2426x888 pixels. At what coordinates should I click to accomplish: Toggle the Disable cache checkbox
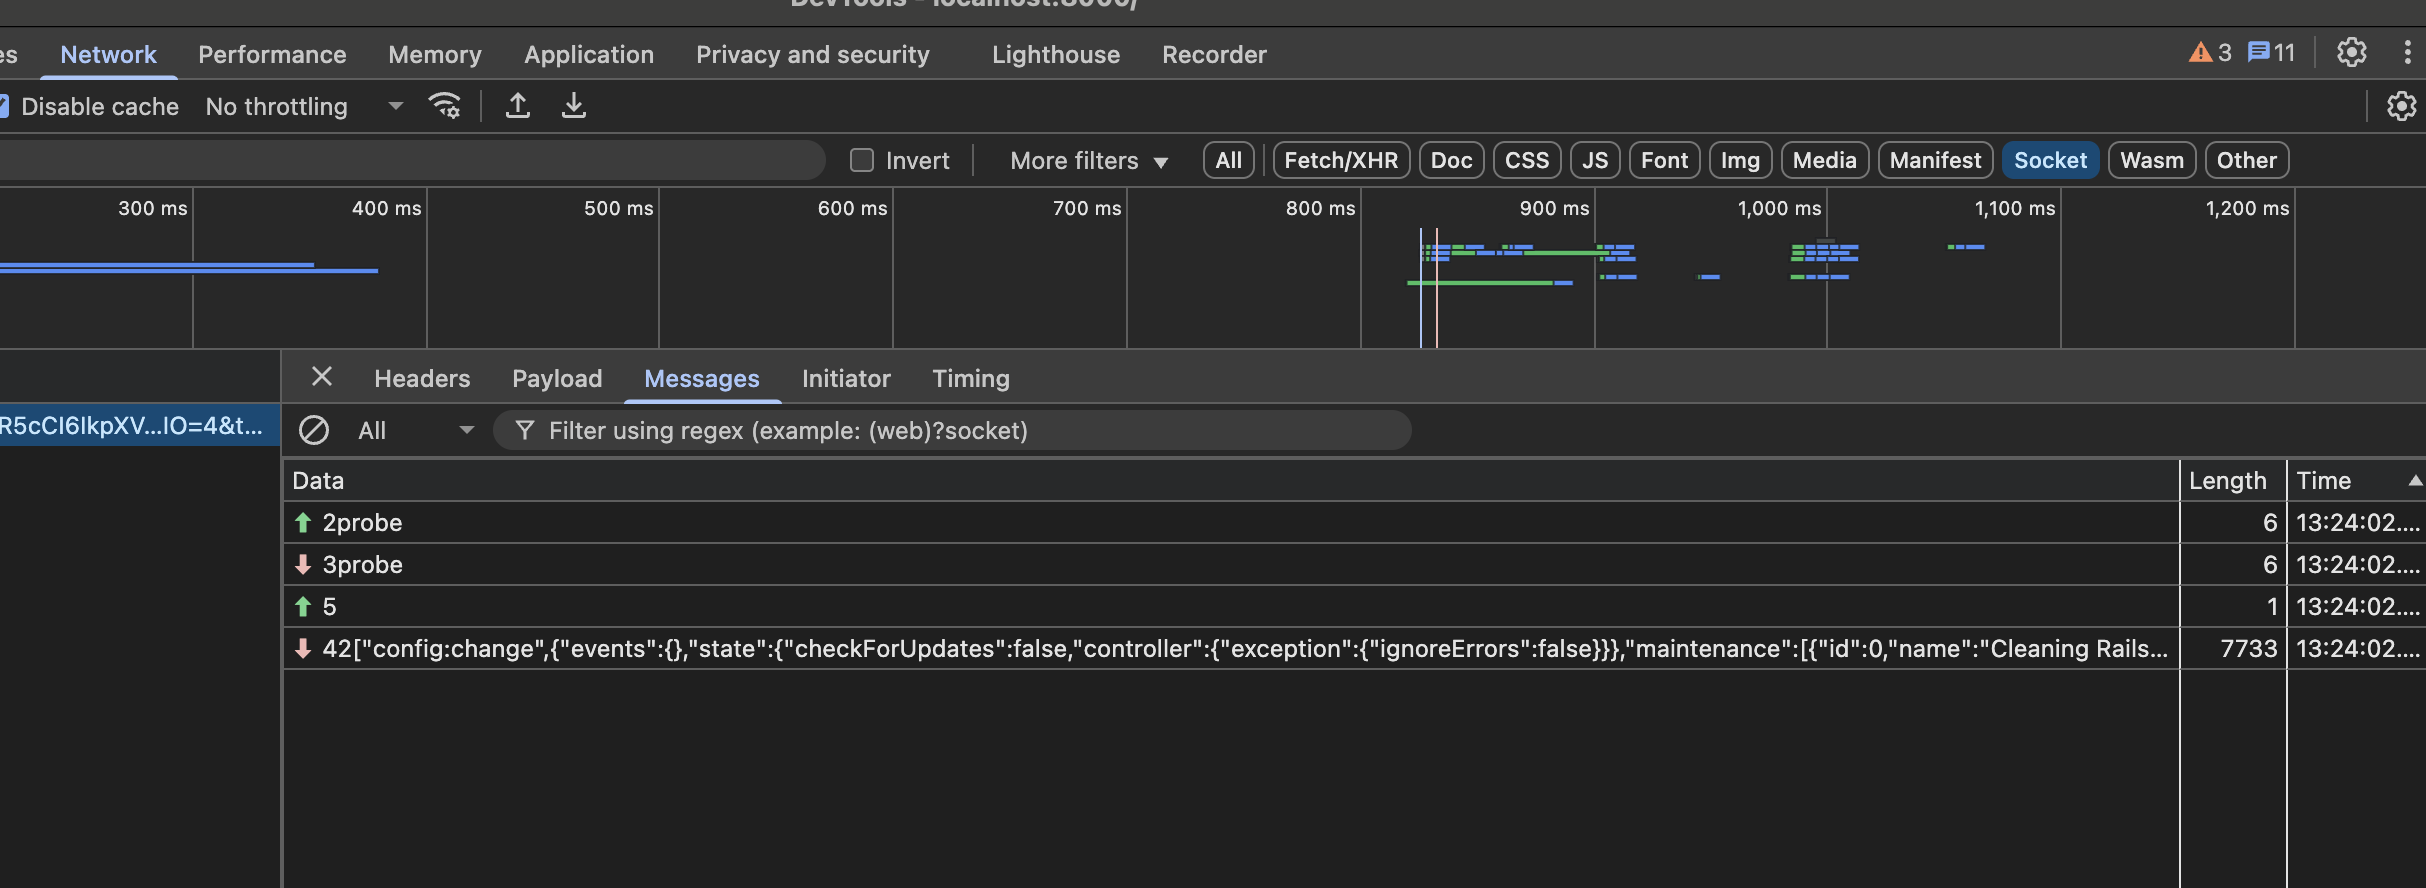(4, 106)
